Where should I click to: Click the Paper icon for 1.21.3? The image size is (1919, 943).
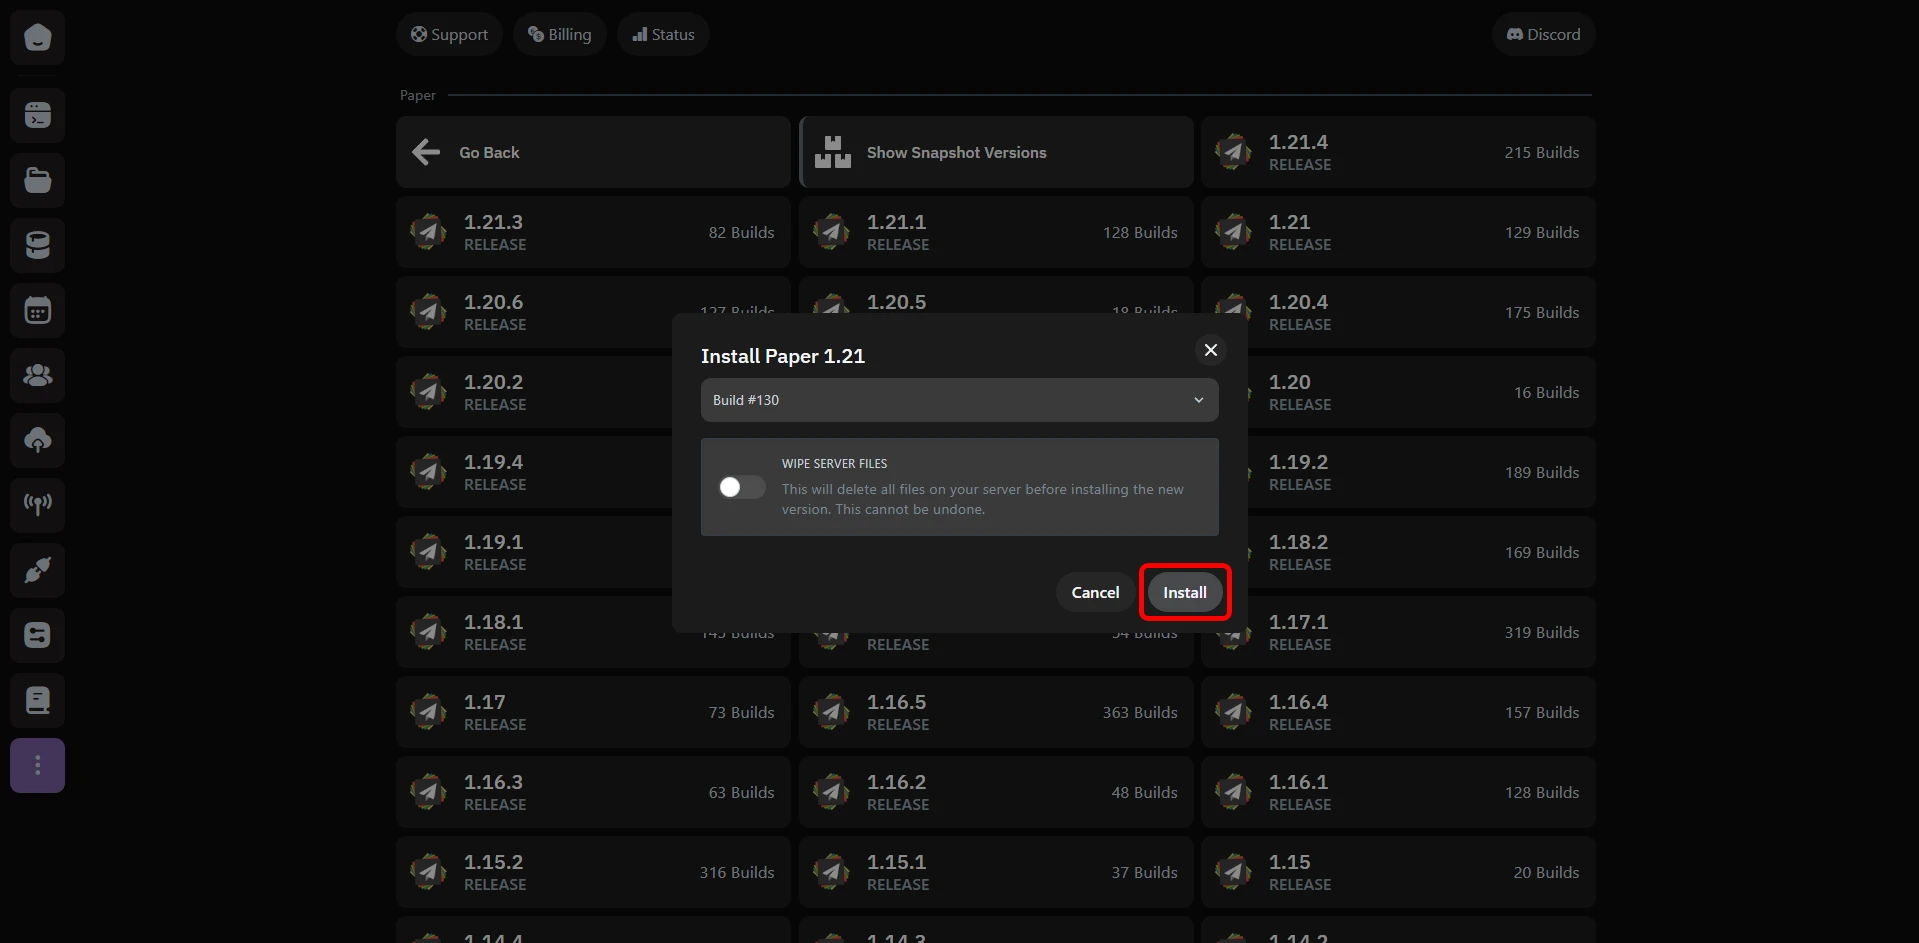(428, 232)
